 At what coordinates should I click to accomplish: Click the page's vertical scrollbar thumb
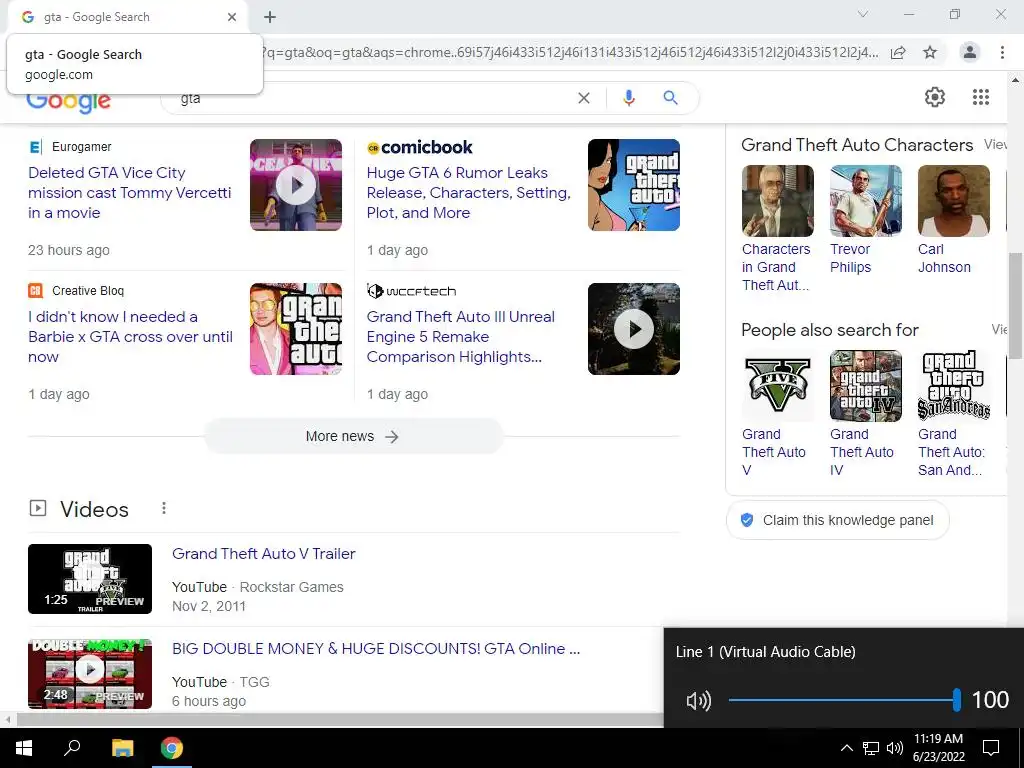click(1015, 306)
